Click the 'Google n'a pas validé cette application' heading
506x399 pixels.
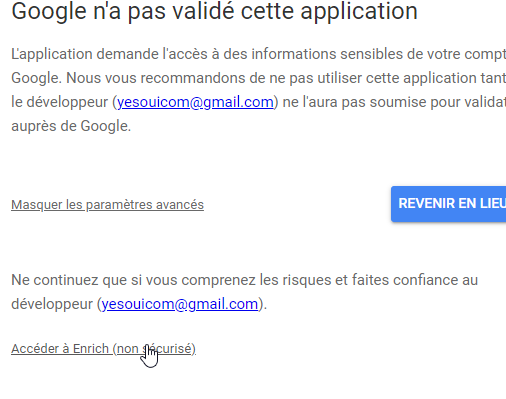click(x=214, y=11)
